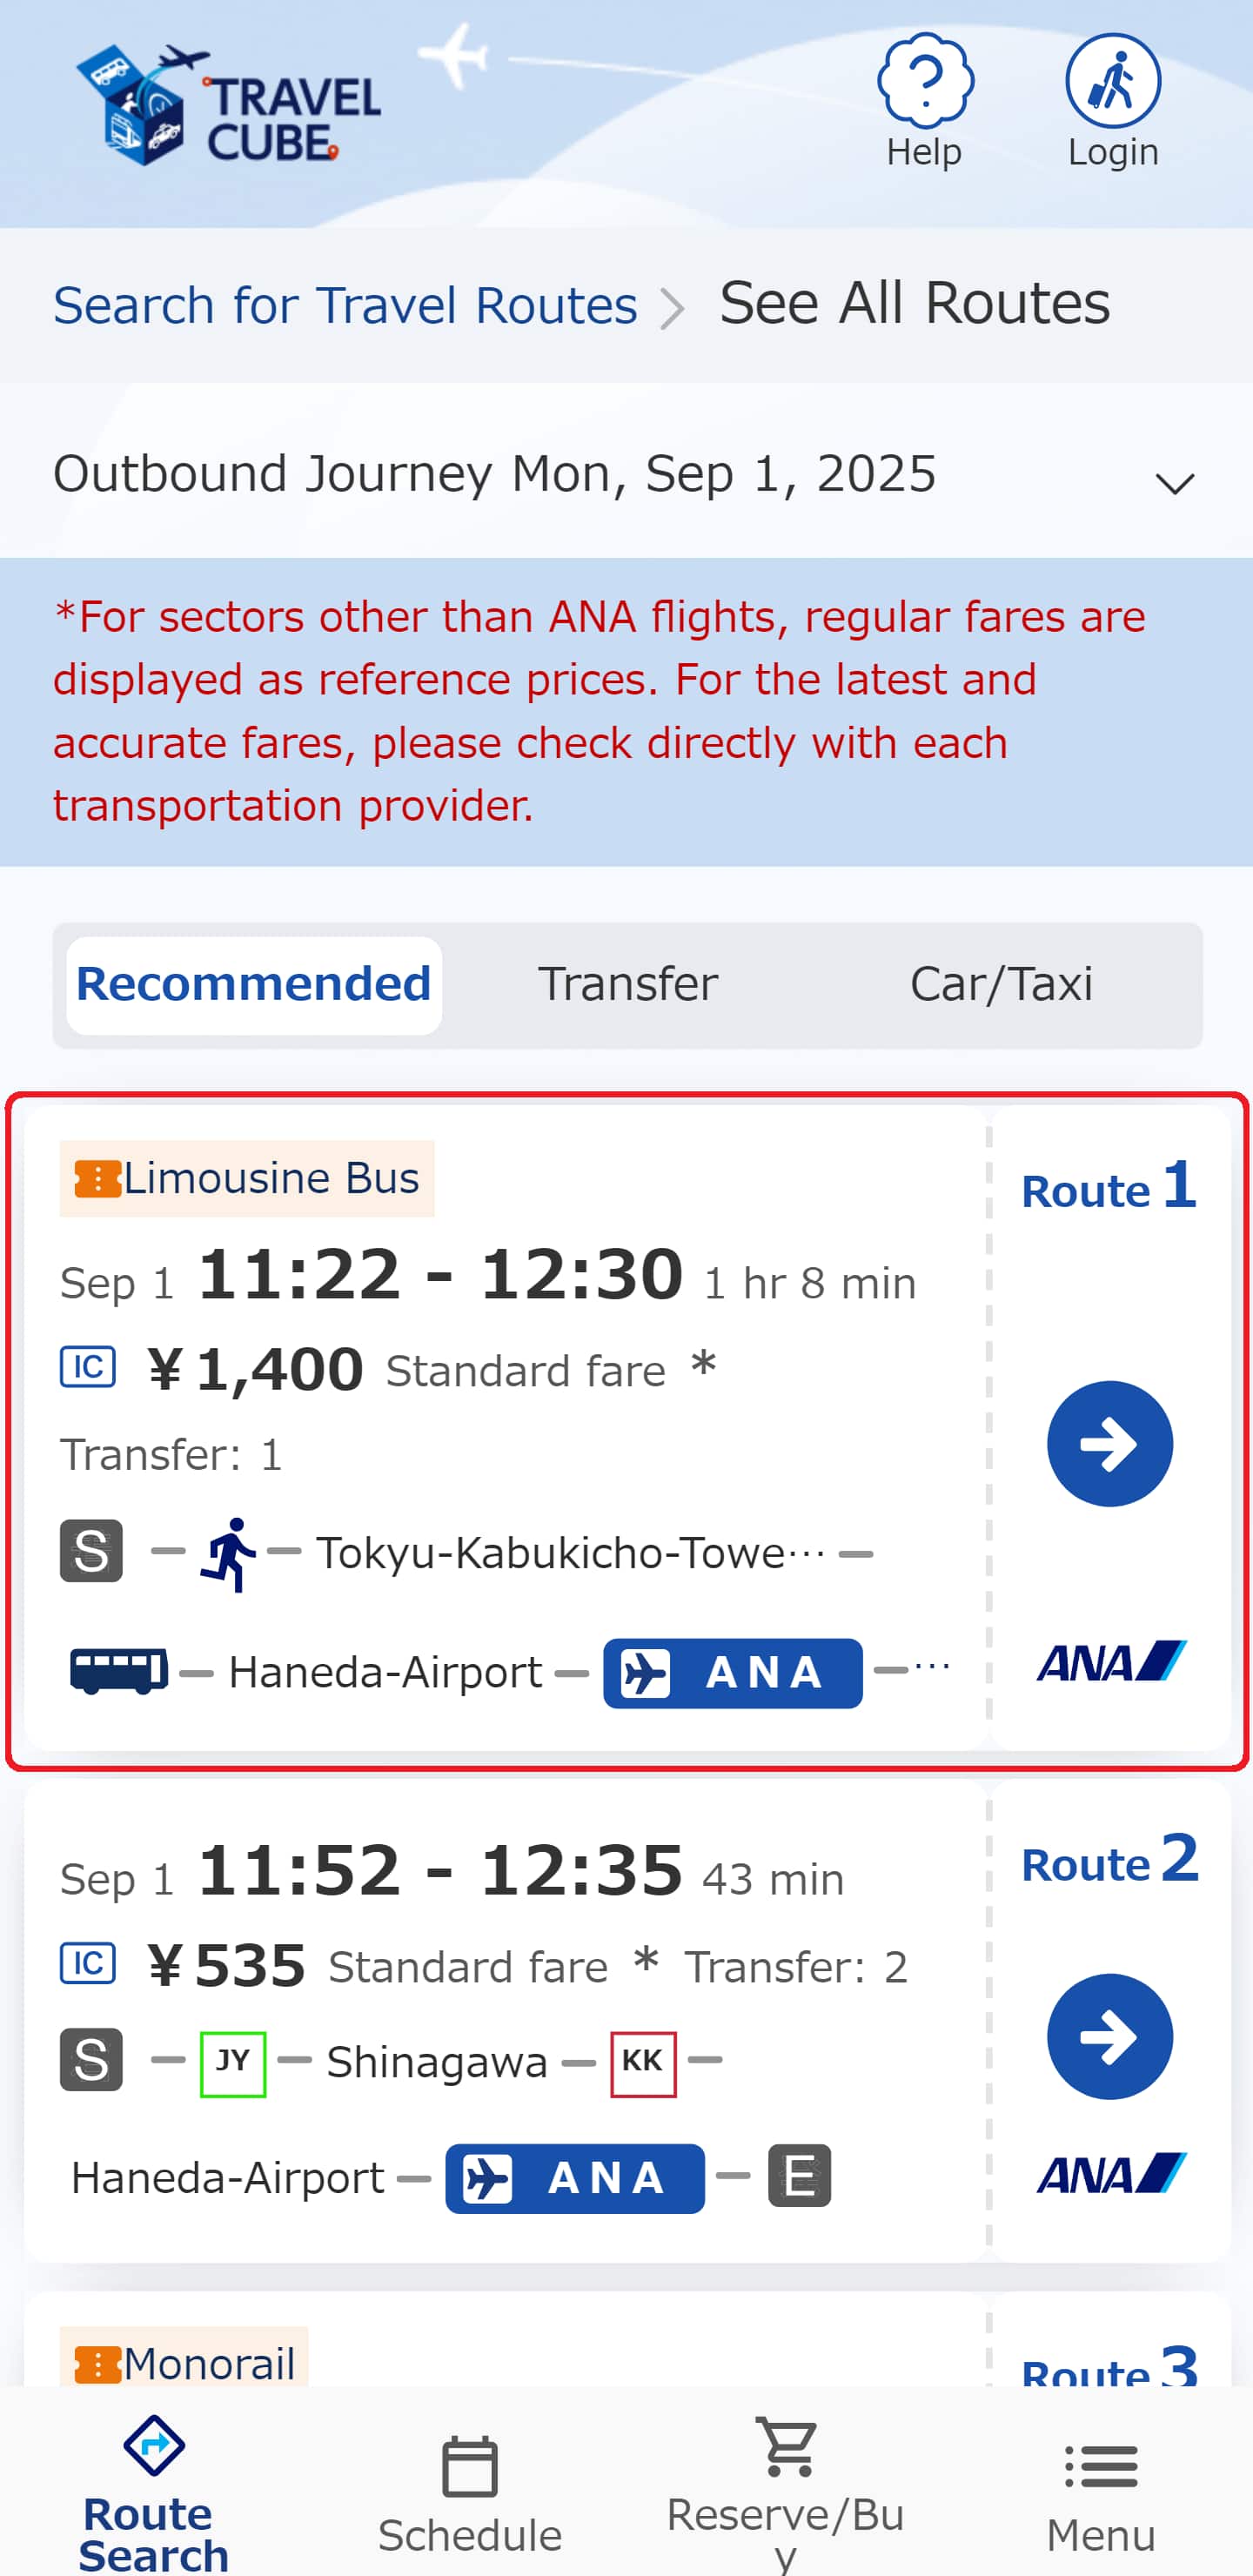
Task: Open Route 1 details arrow
Action: click(1109, 1443)
